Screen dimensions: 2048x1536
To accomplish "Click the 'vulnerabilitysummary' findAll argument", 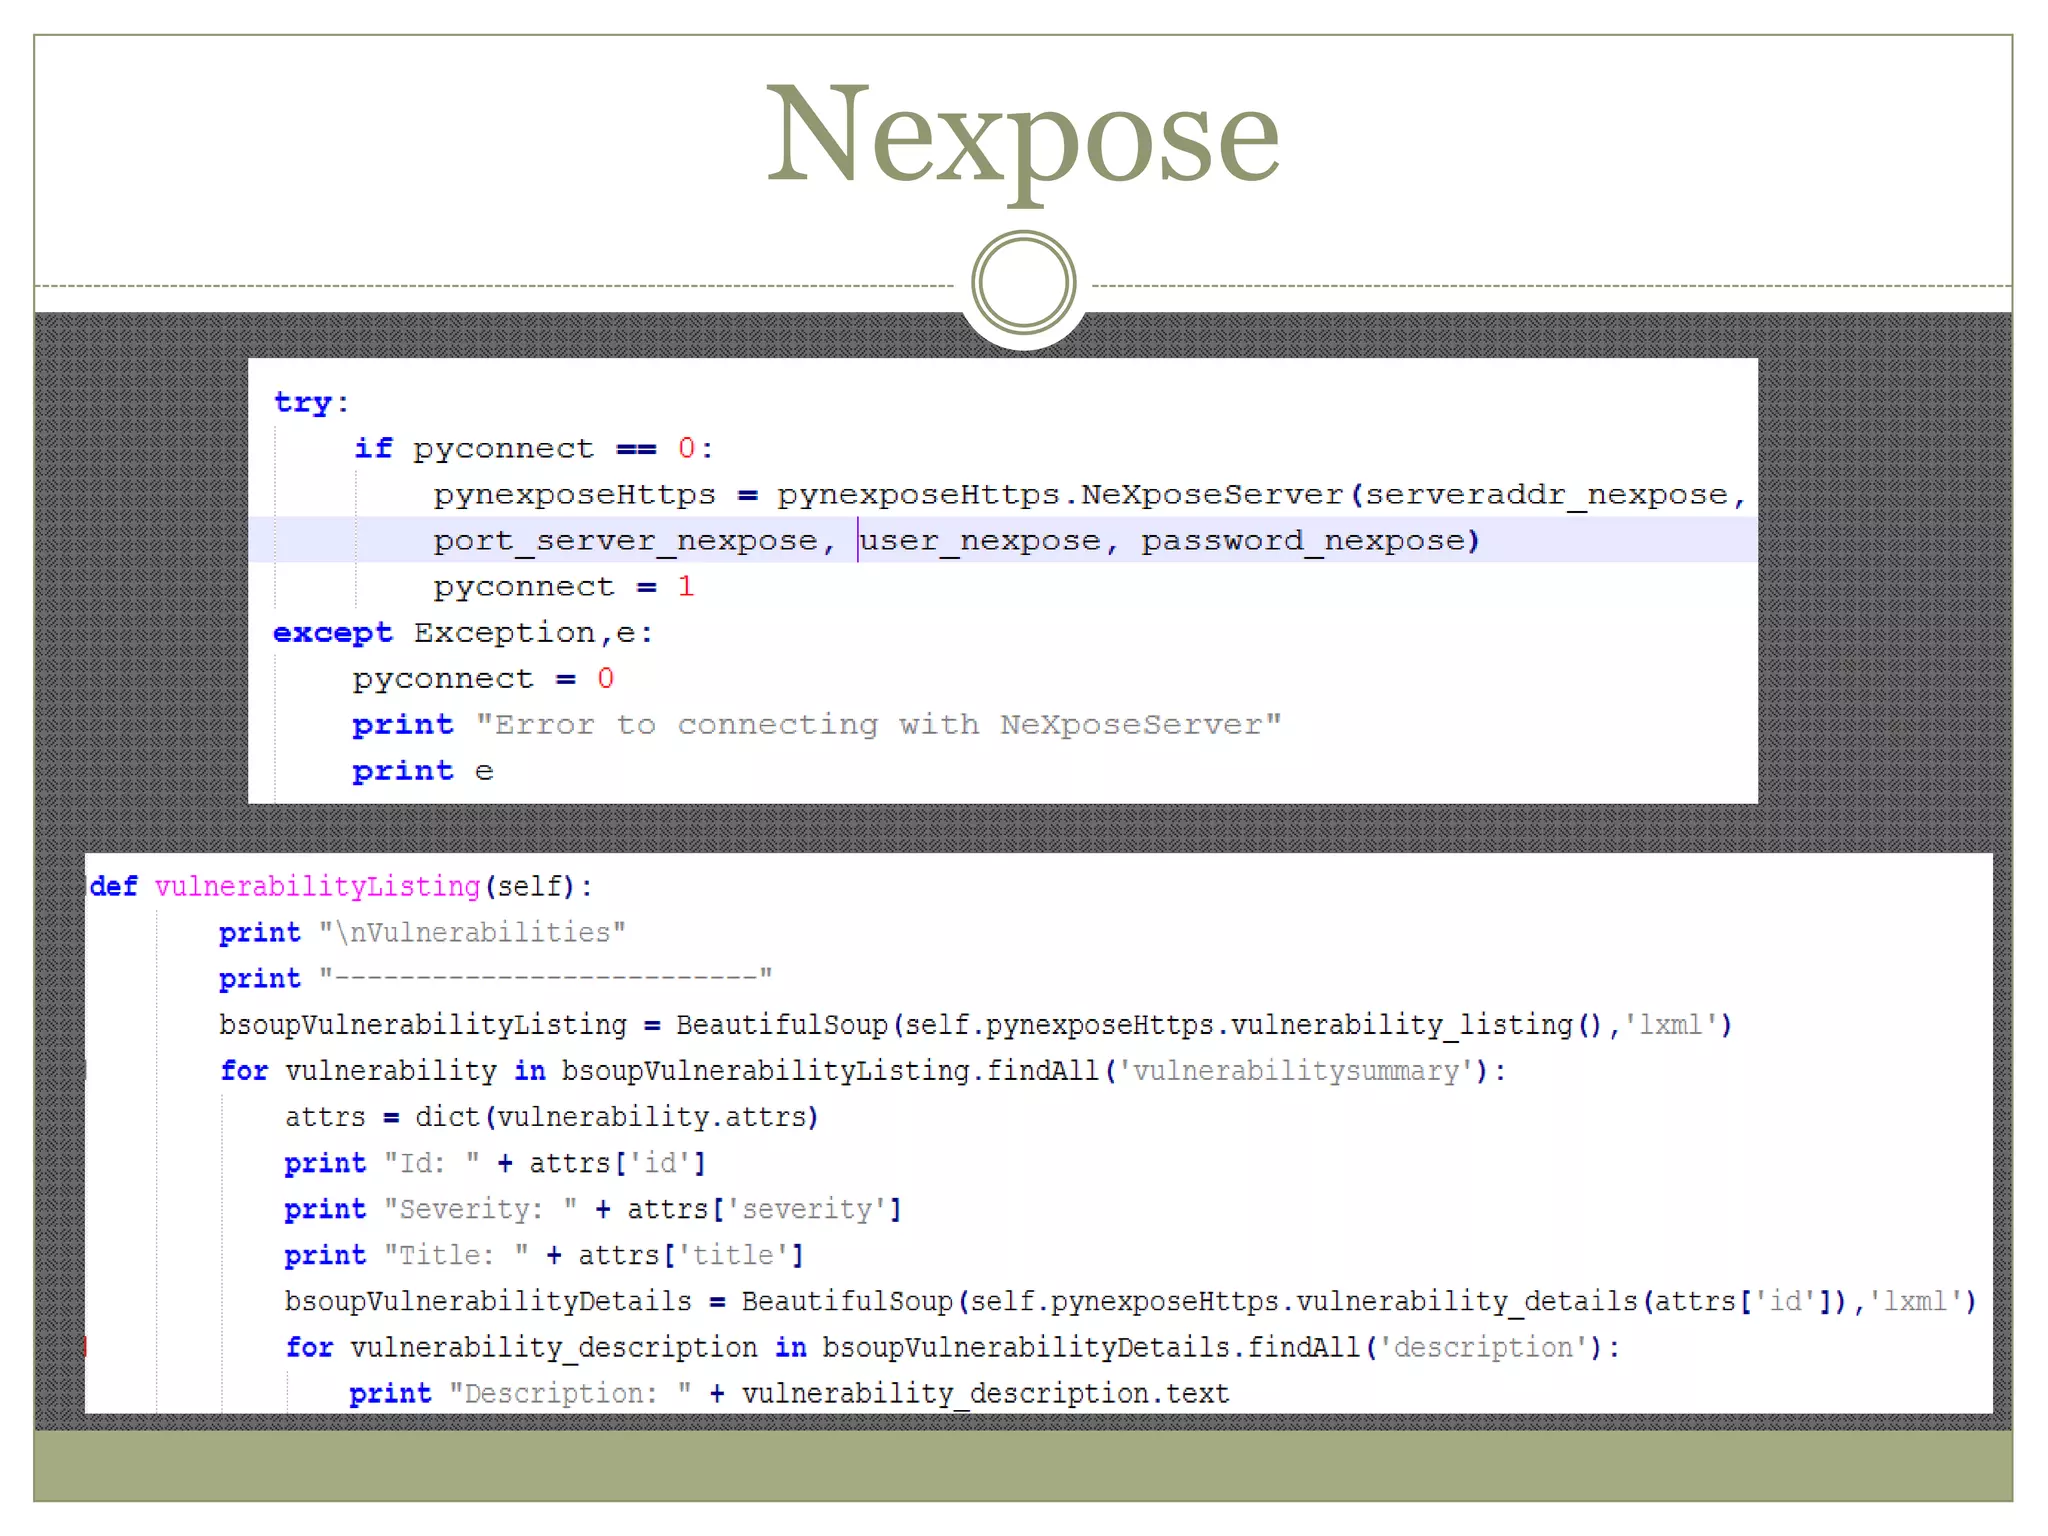I will (x=1295, y=1071).
